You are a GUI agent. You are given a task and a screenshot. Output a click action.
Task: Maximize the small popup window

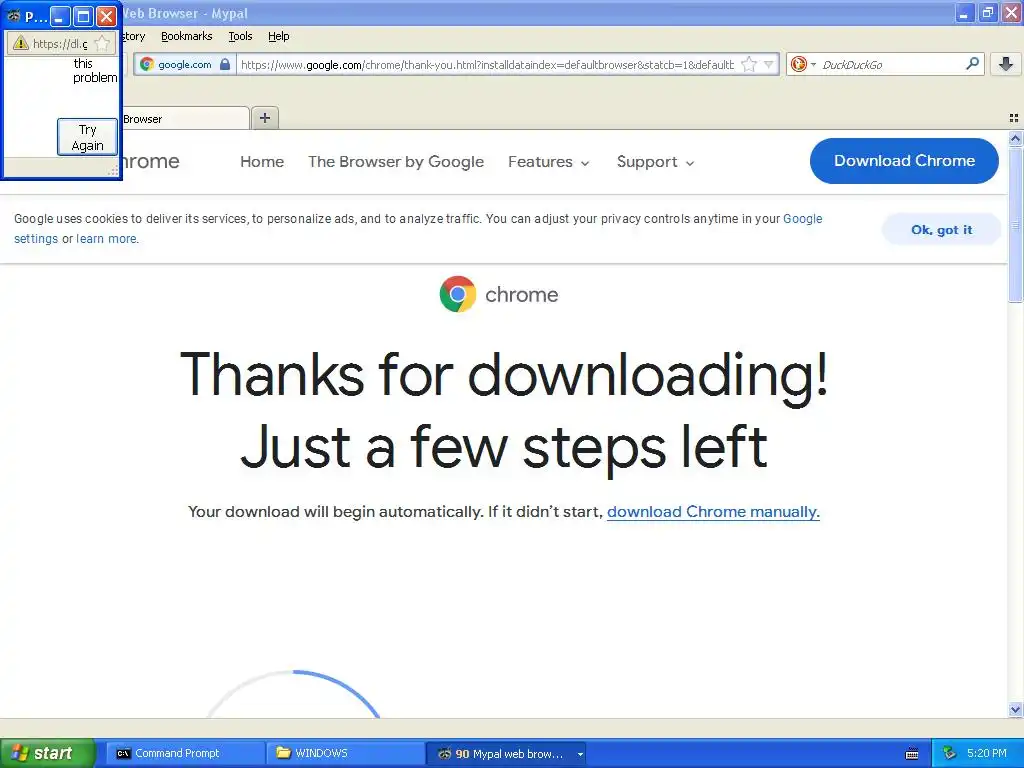click(83, 16)
